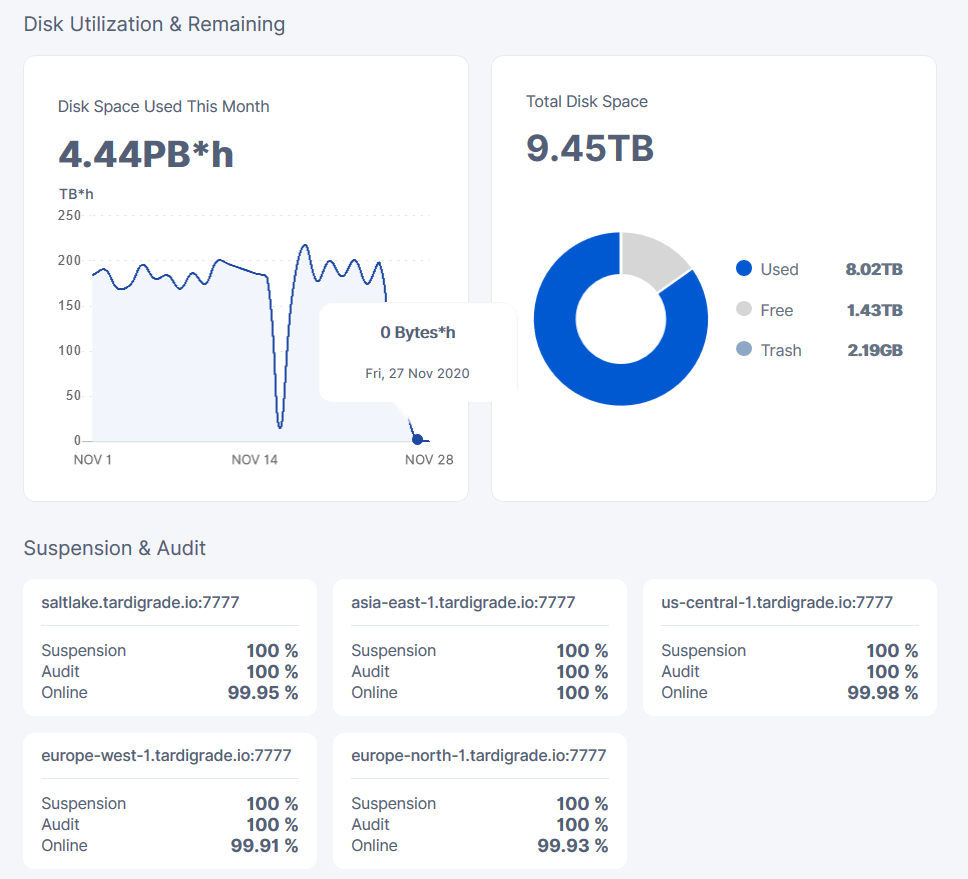Screen dimensions: 968x879
Task: Click the gray Free segment of the donut chart
Action: (x=652, y=256)
